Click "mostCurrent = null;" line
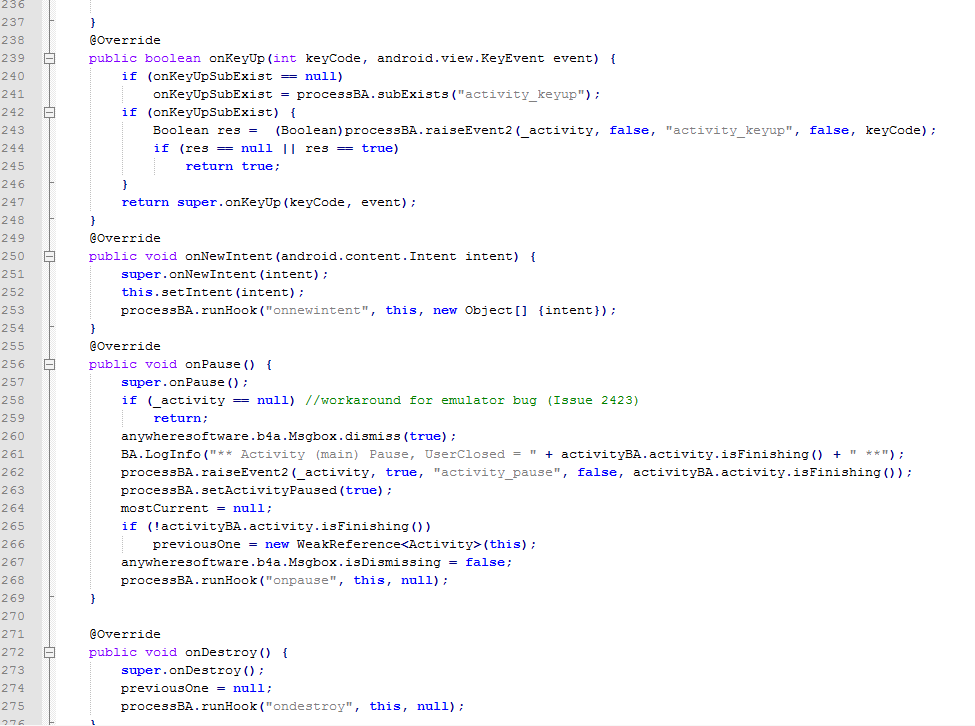The image size is (975, 726). [196, 508]
